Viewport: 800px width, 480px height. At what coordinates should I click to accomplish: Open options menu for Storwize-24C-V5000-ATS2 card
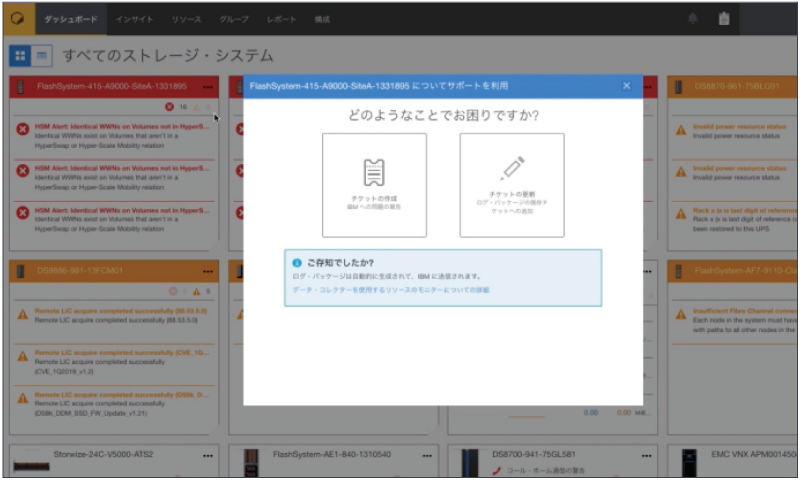pyautogui.click(x=208, y=456)
